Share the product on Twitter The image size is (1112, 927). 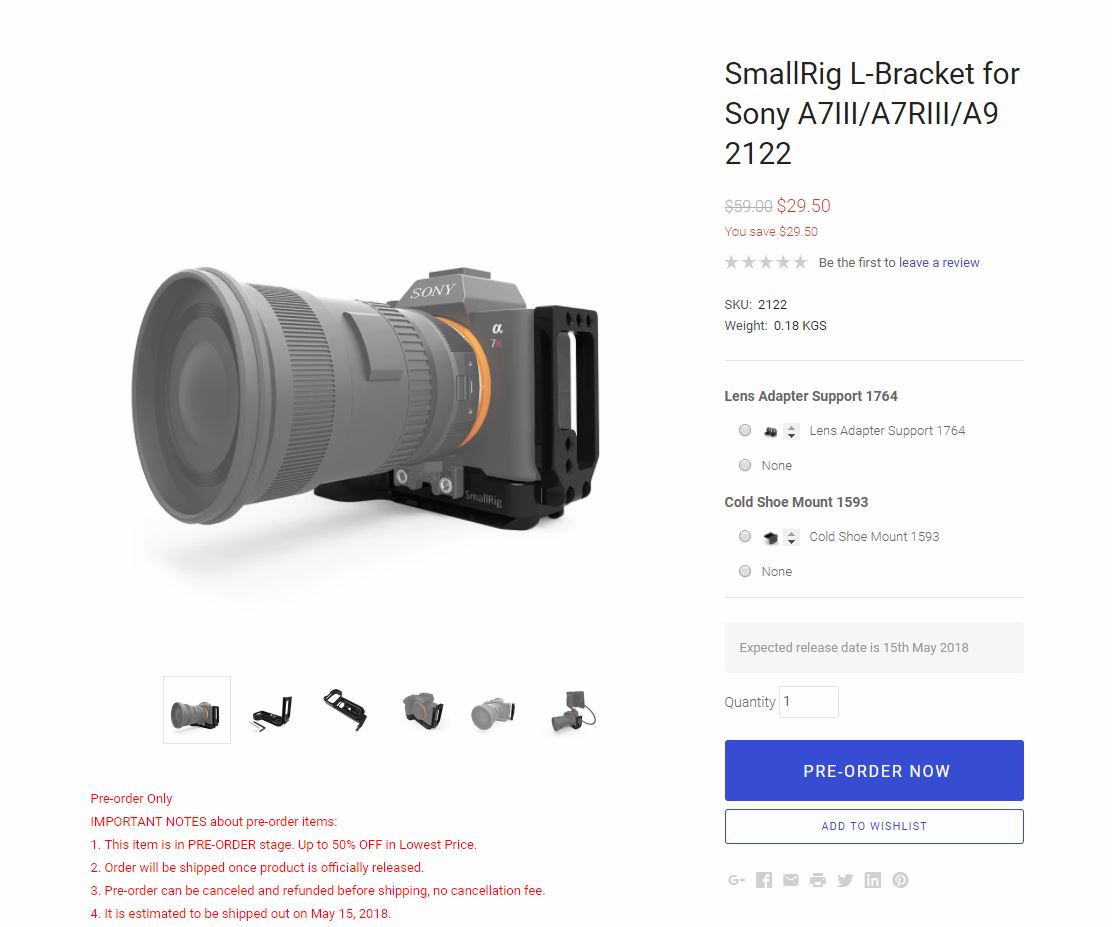click(845, 880)
